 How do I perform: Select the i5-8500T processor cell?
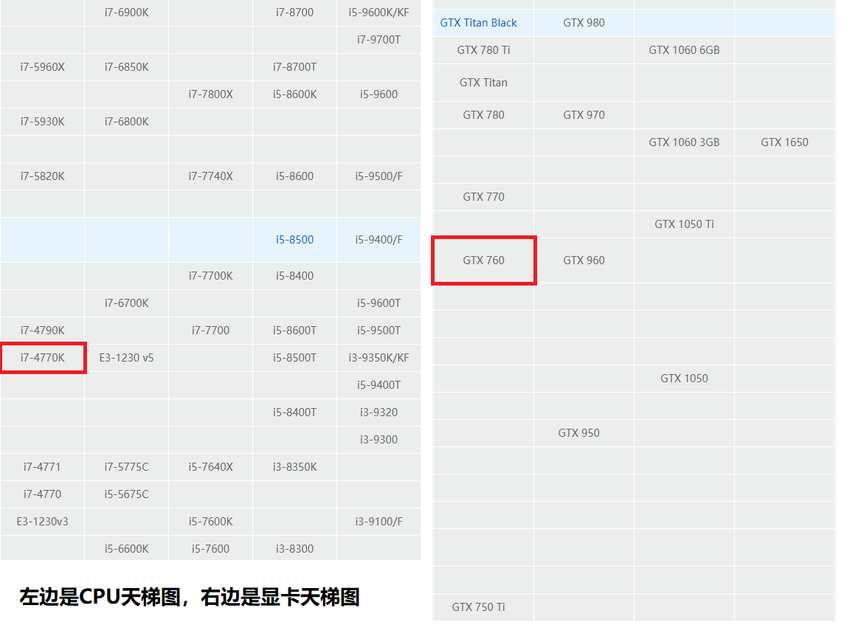(294, 358)
